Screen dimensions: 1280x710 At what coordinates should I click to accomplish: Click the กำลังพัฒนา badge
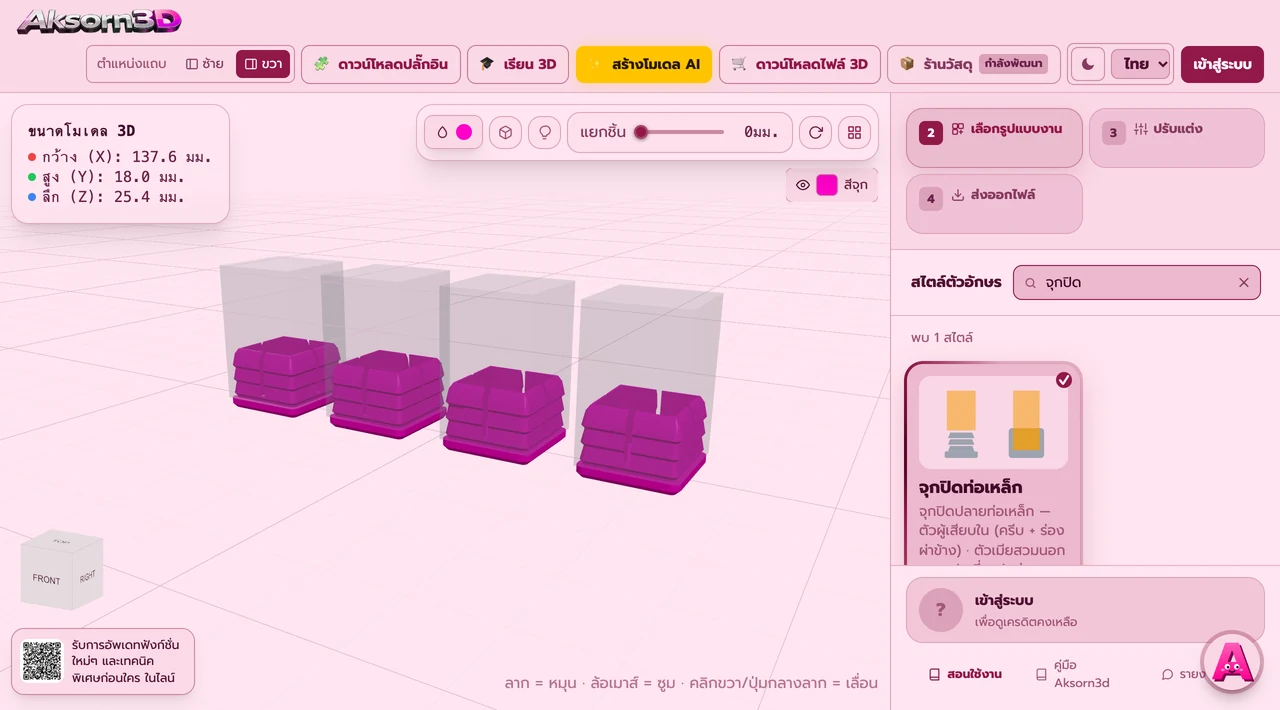click(1014, 64)
